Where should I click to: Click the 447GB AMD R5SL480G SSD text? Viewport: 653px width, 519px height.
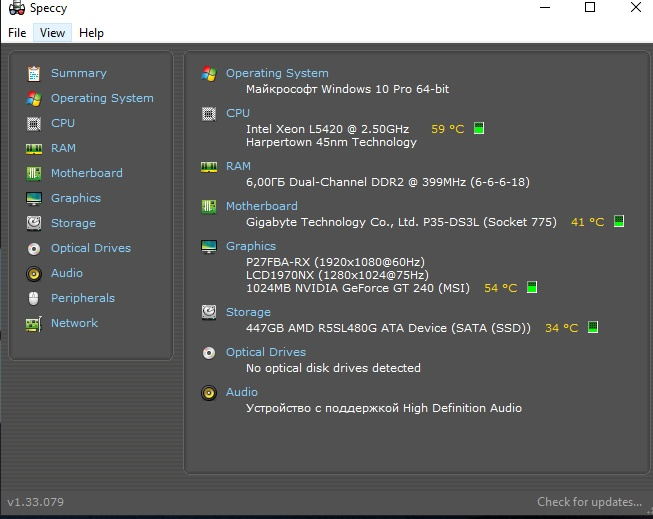click(x=389, y=328)
